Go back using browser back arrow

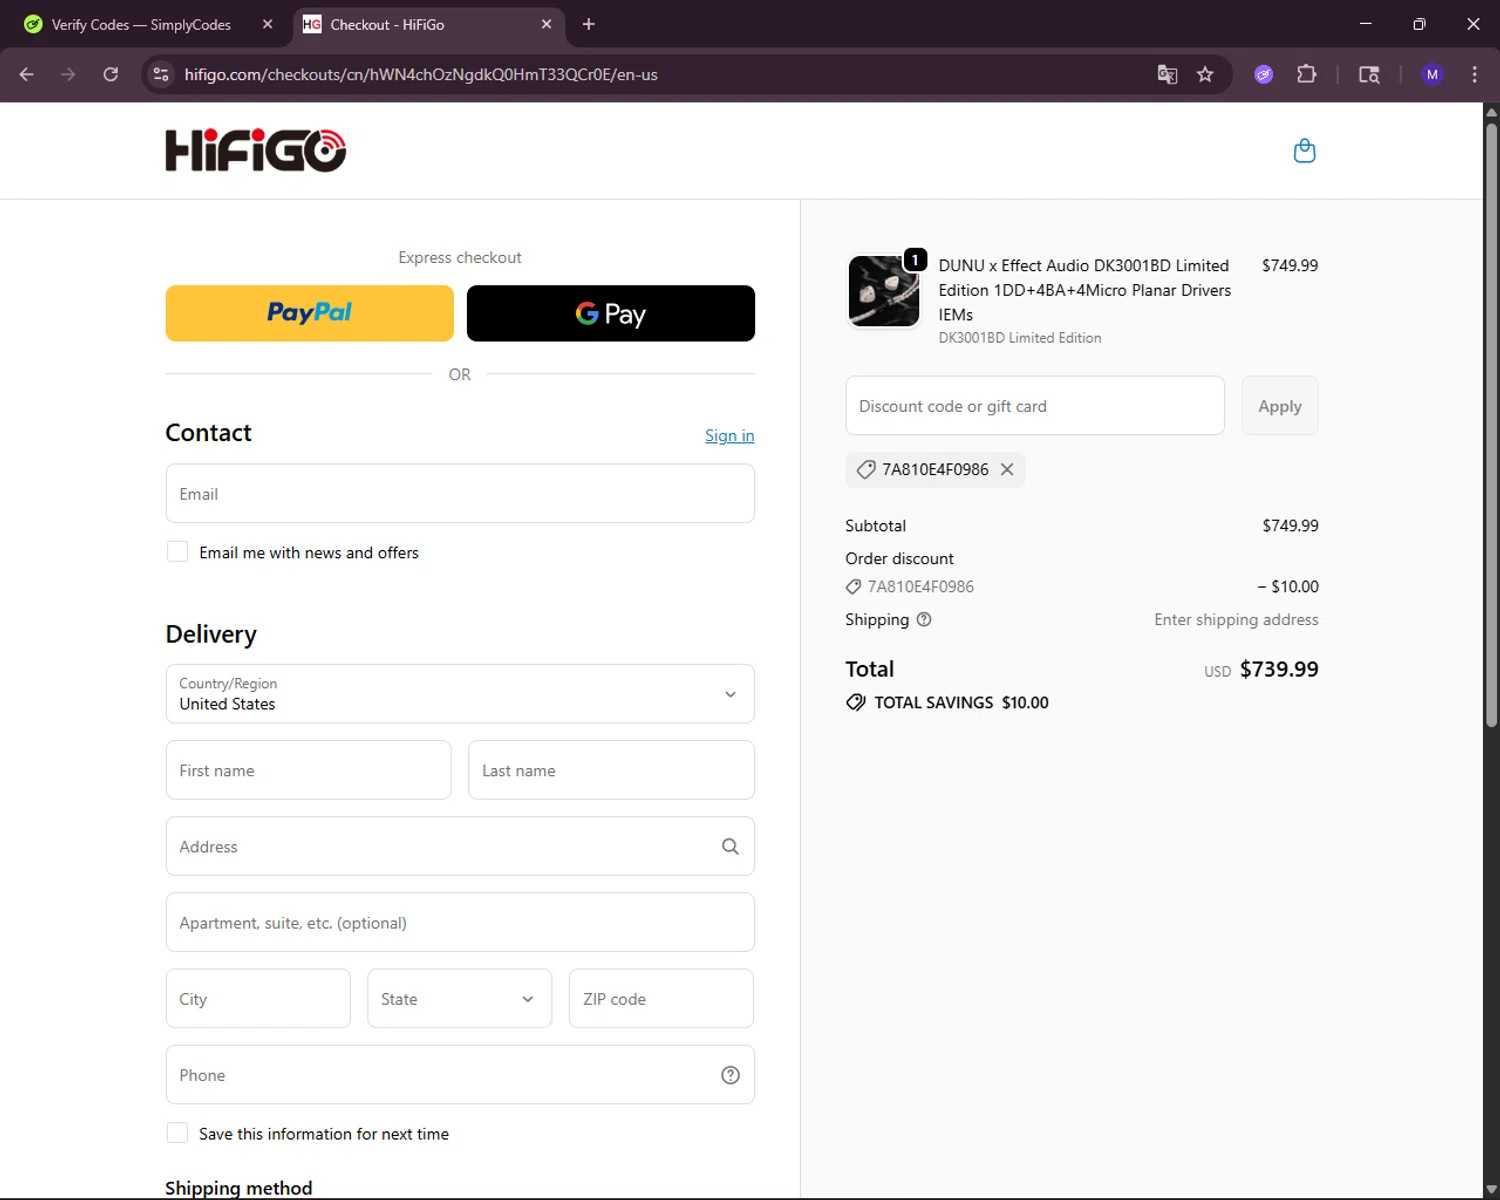[x=27, y=74]
